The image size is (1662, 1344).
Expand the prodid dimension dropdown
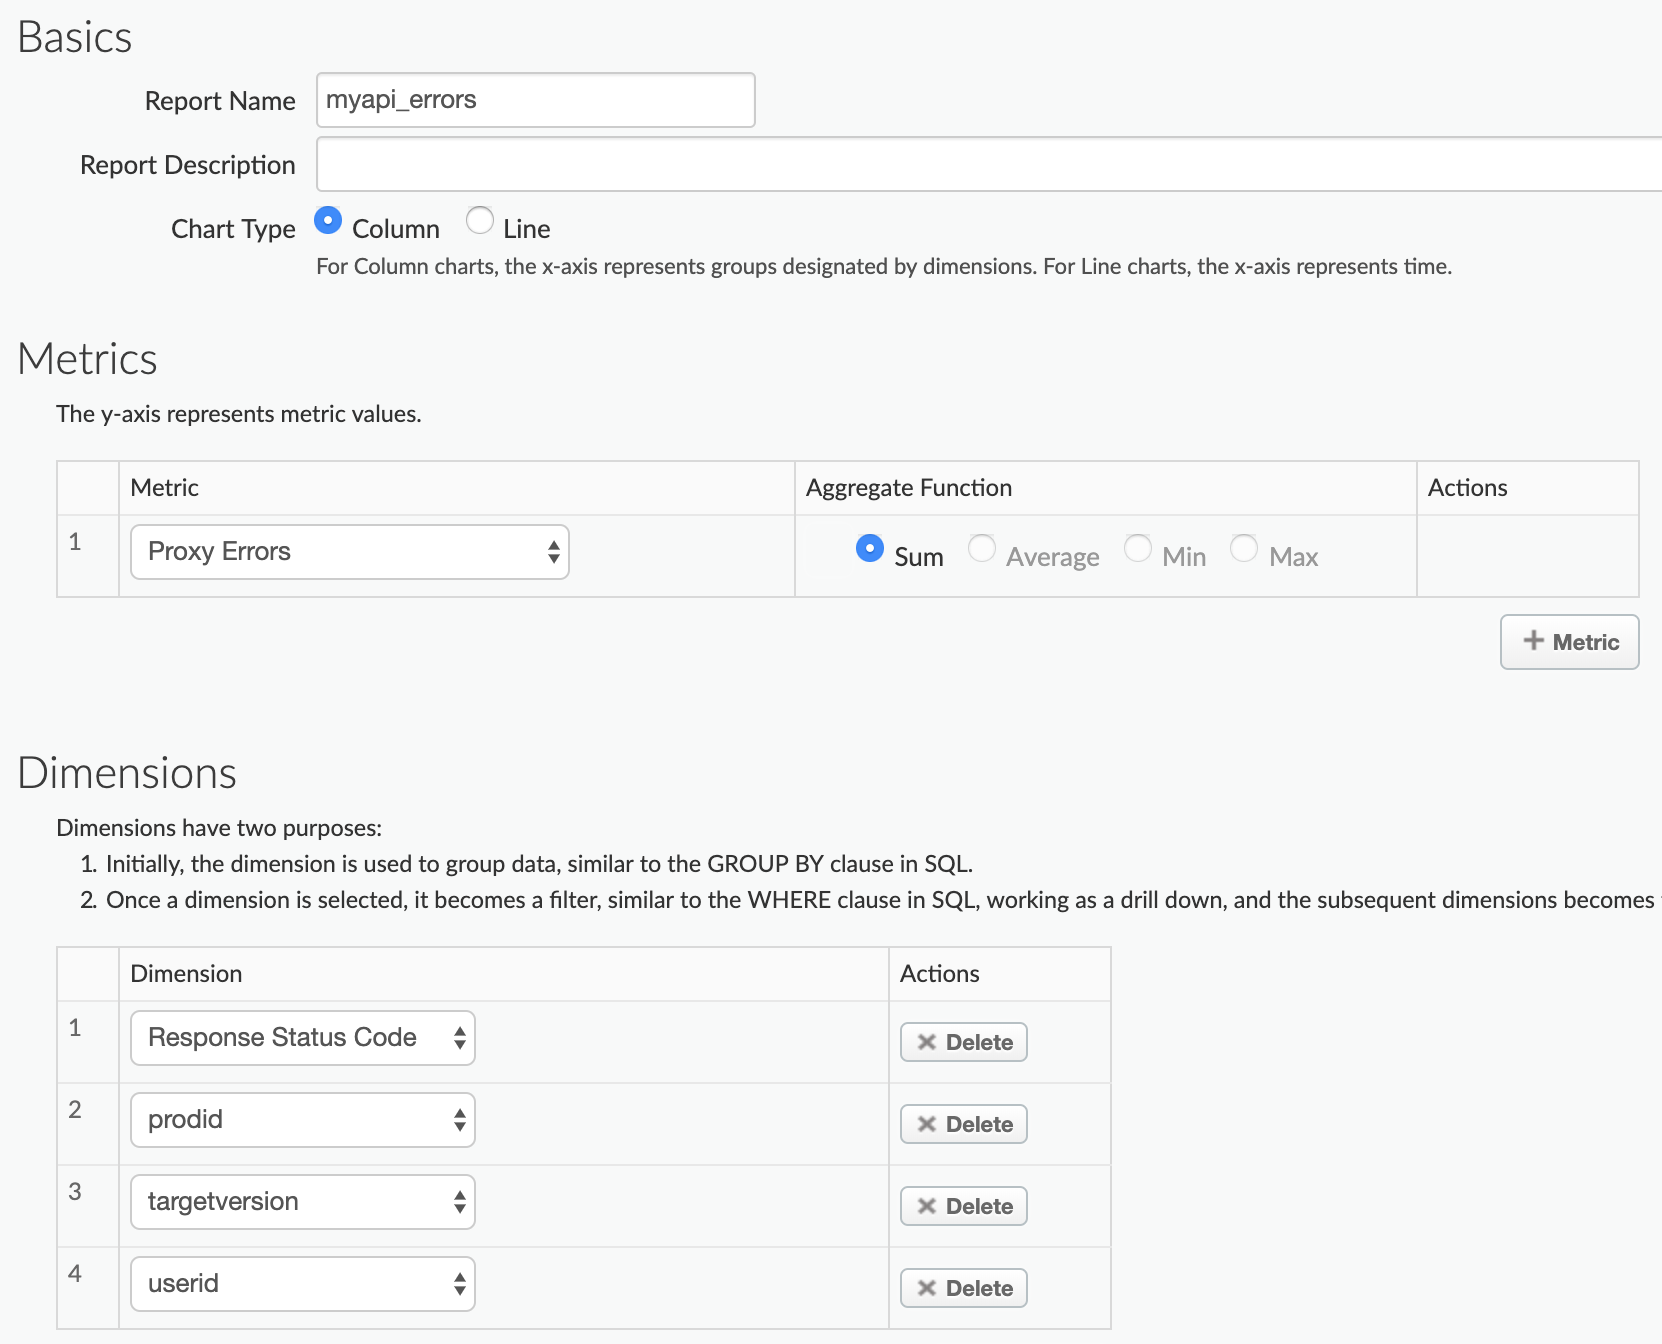click(x=302, y=1120)
